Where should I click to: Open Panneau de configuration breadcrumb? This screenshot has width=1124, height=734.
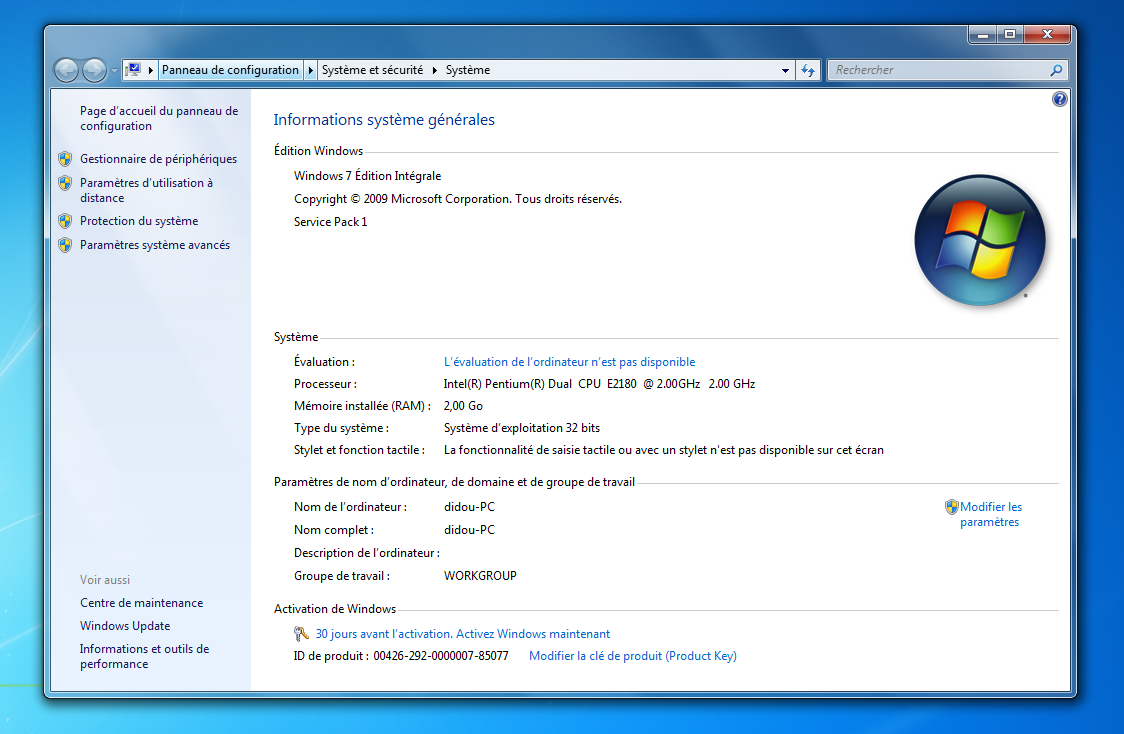(x=230, y=70)
